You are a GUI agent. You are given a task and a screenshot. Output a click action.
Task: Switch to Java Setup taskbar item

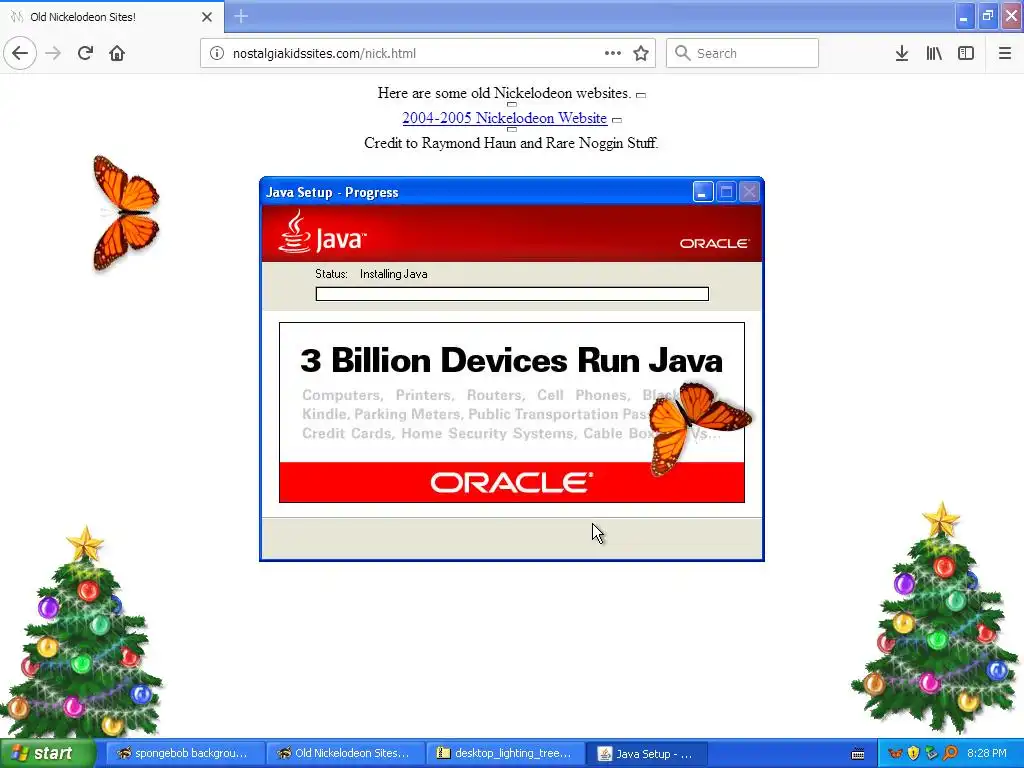pyautogui.click(x=647, y=753)
